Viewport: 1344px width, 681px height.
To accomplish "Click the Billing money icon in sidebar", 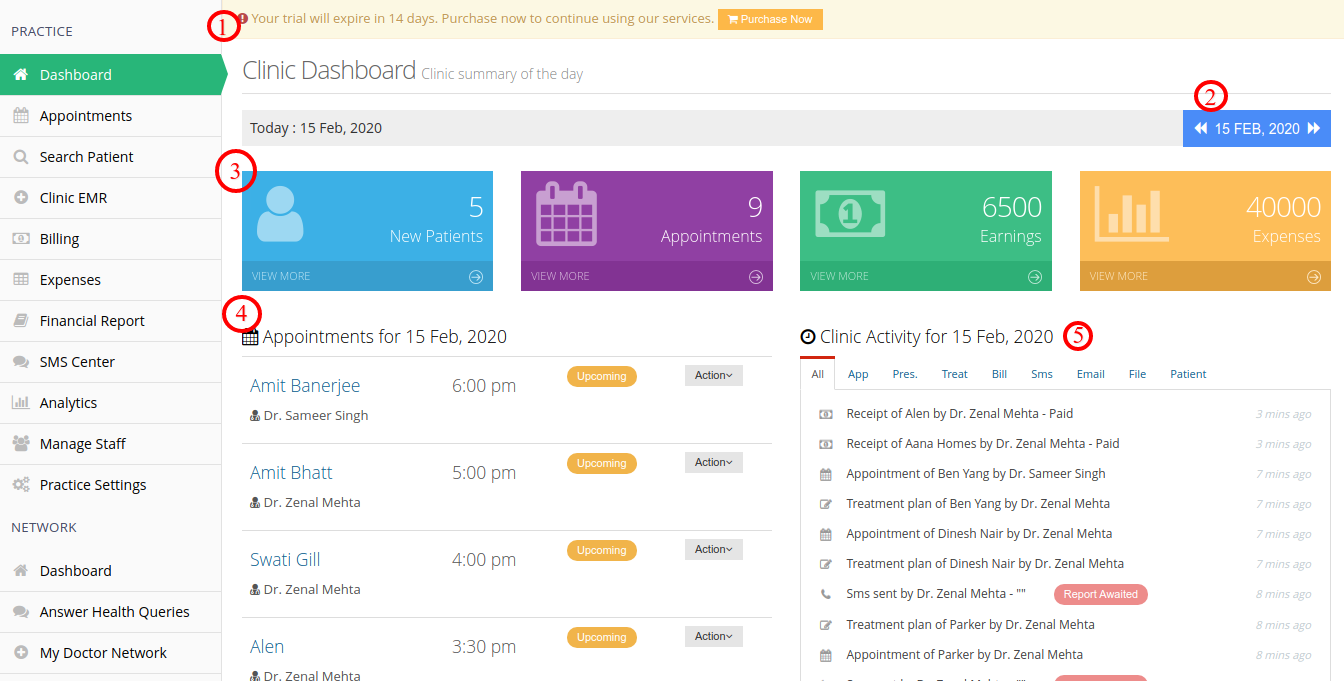I will coord(20,239).
